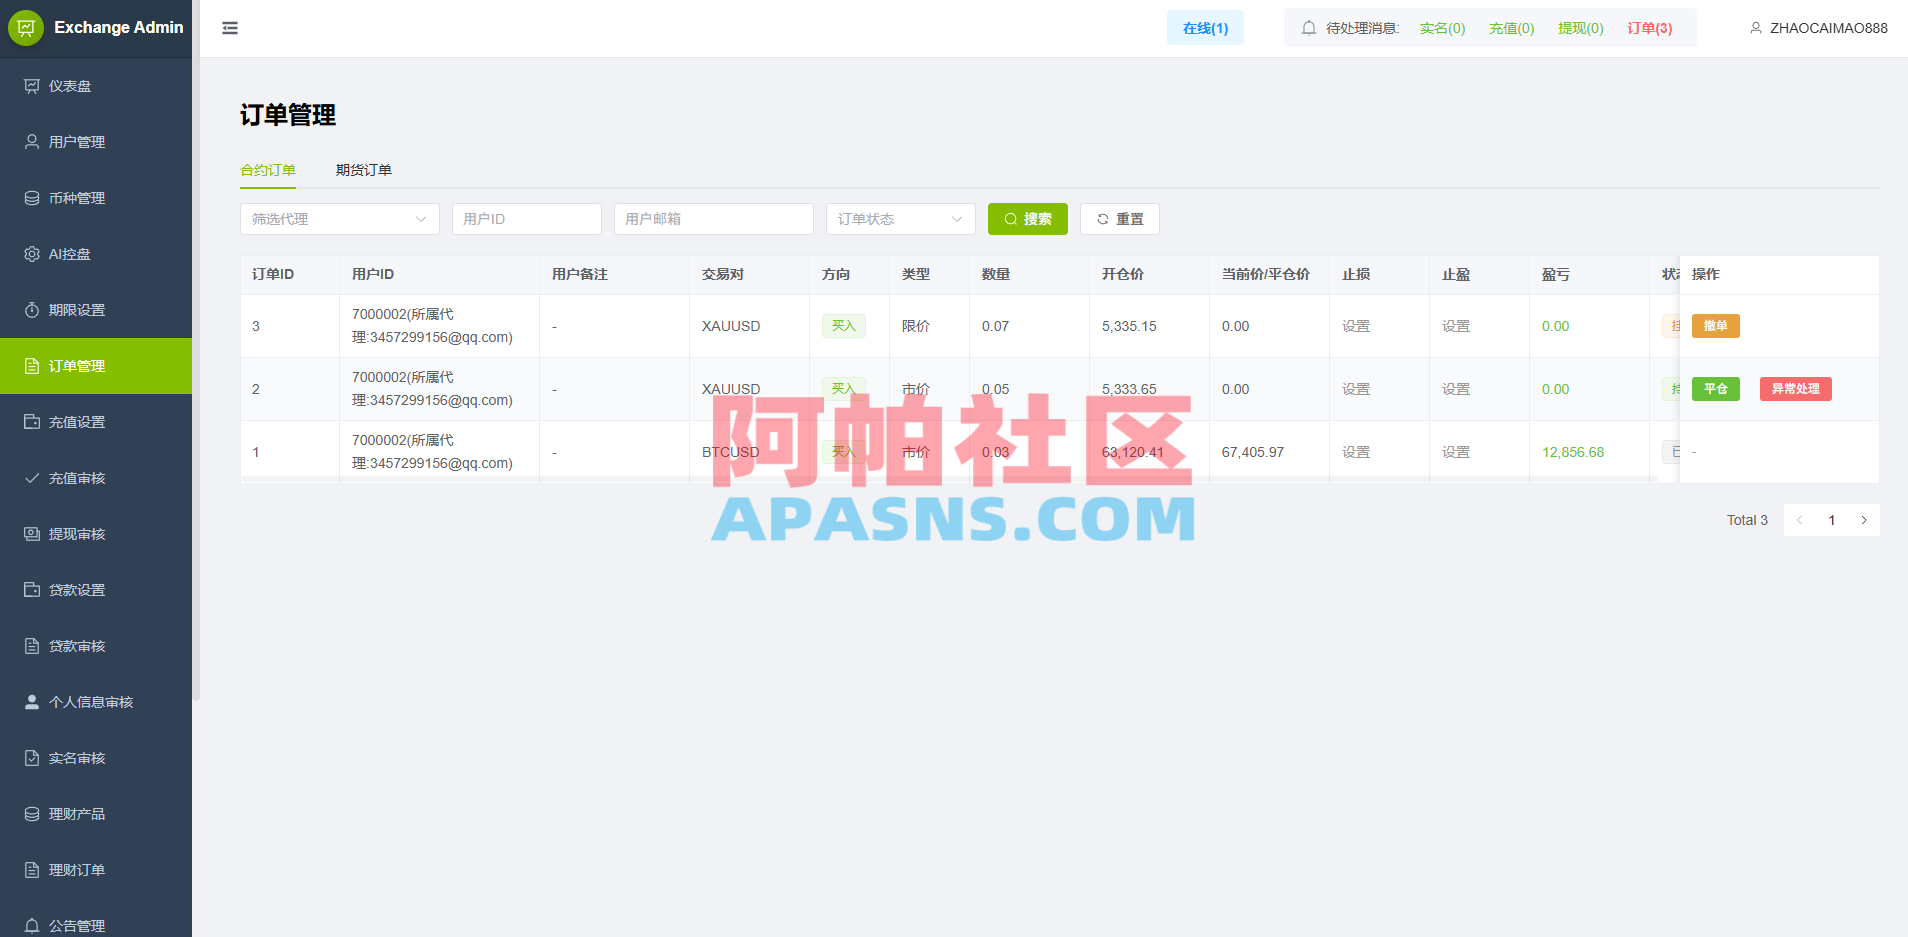Open 期限设置 in the sidebar
Screen dimensions: 1908x937
(96, 310)
